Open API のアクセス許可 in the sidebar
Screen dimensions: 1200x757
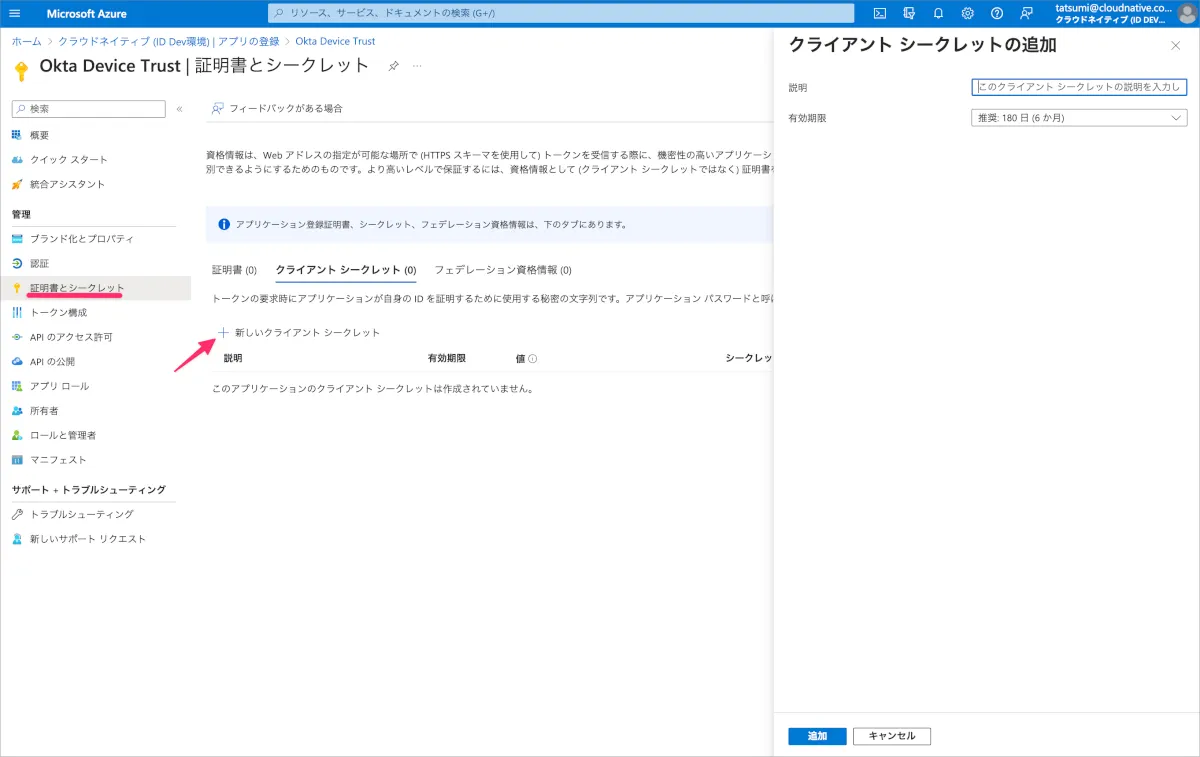71,337
